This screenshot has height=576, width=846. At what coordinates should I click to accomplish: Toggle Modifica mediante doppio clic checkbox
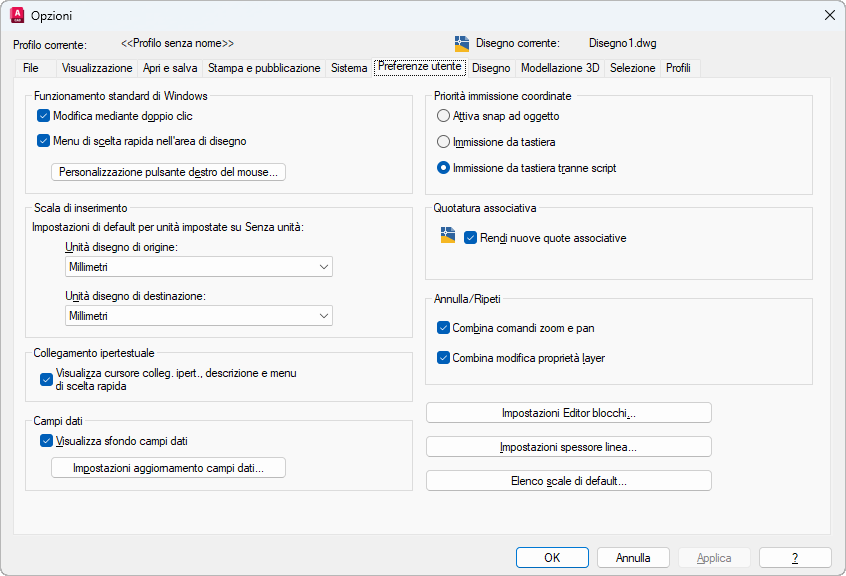click(44, 116)
